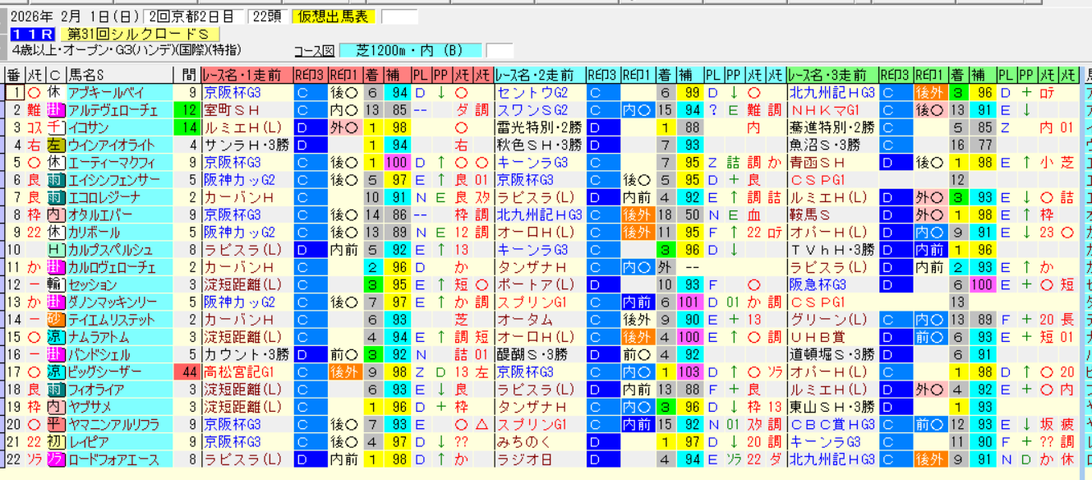The height and width of the screenshot is (480, 1092).
Task: Select the 第31回シルクロードS race title
Action: click(140, 33)
